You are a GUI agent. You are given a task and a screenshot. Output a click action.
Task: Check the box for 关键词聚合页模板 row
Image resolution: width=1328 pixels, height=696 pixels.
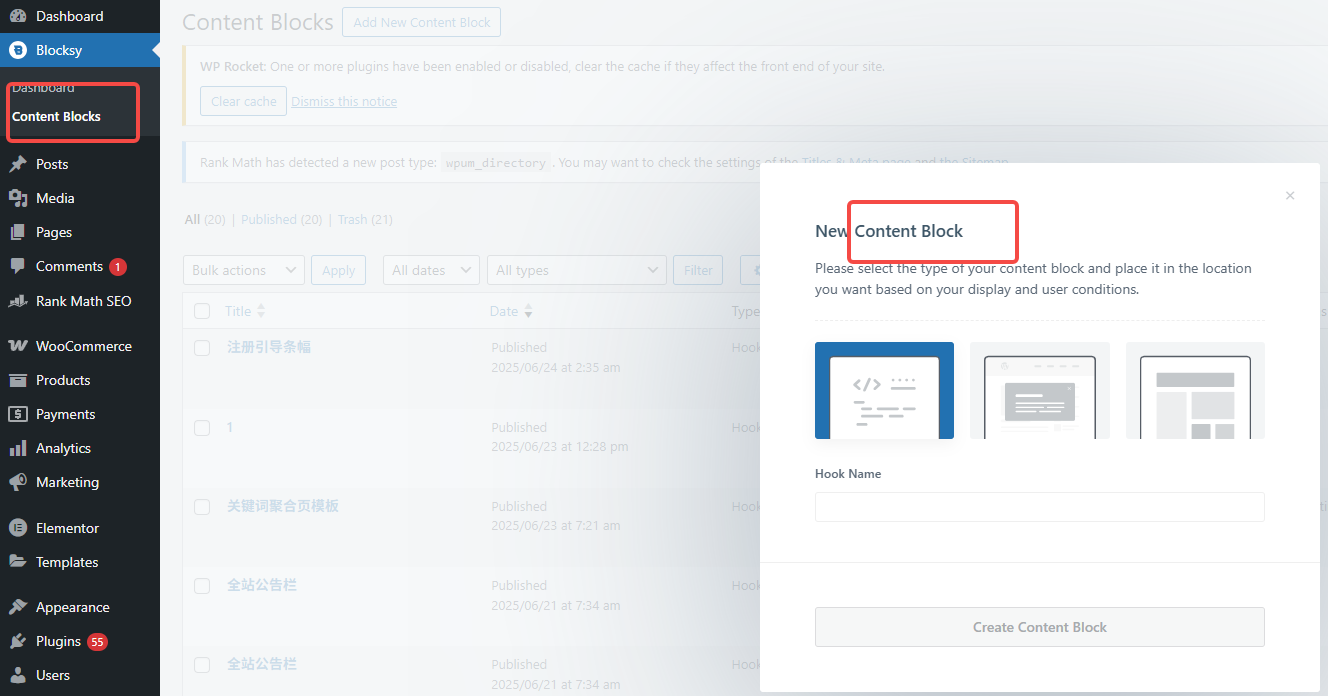click(202, 506)
